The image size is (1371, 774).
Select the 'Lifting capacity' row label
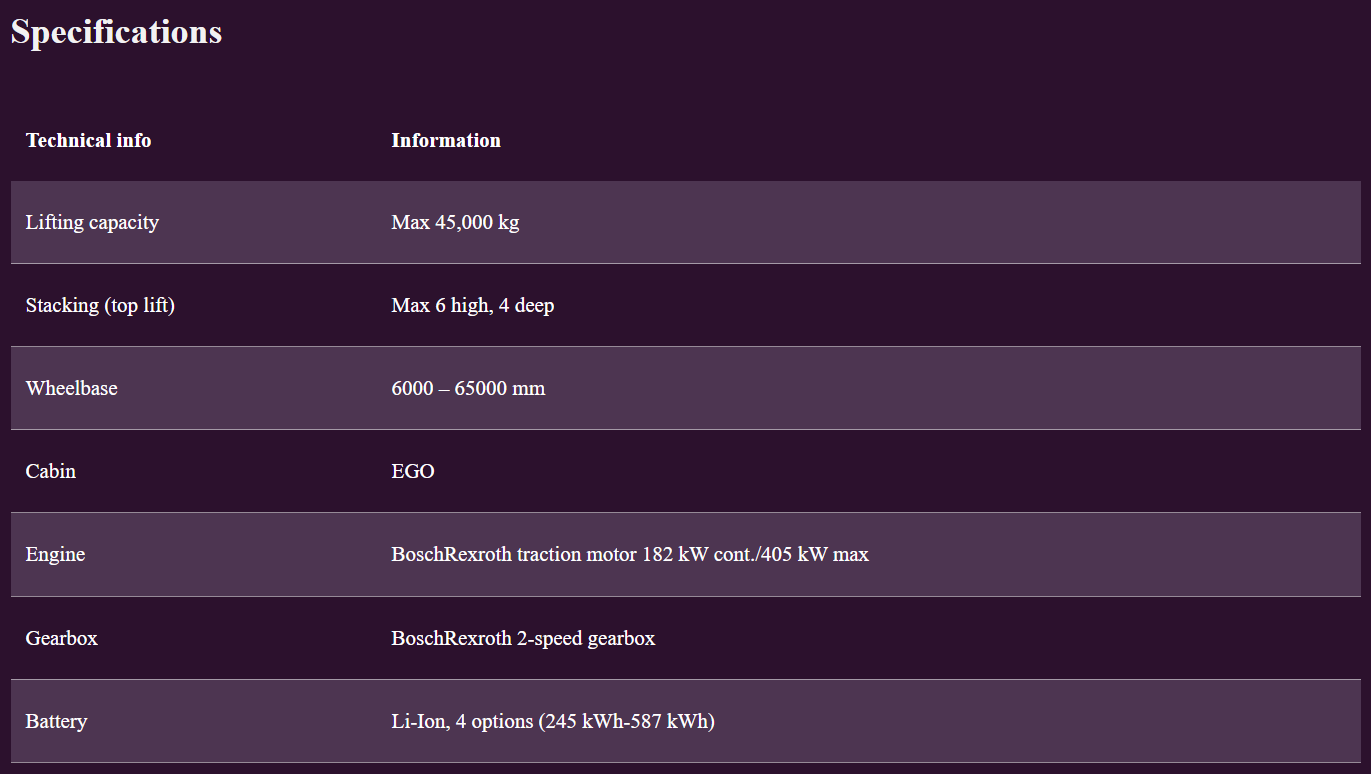coord(92,222)
